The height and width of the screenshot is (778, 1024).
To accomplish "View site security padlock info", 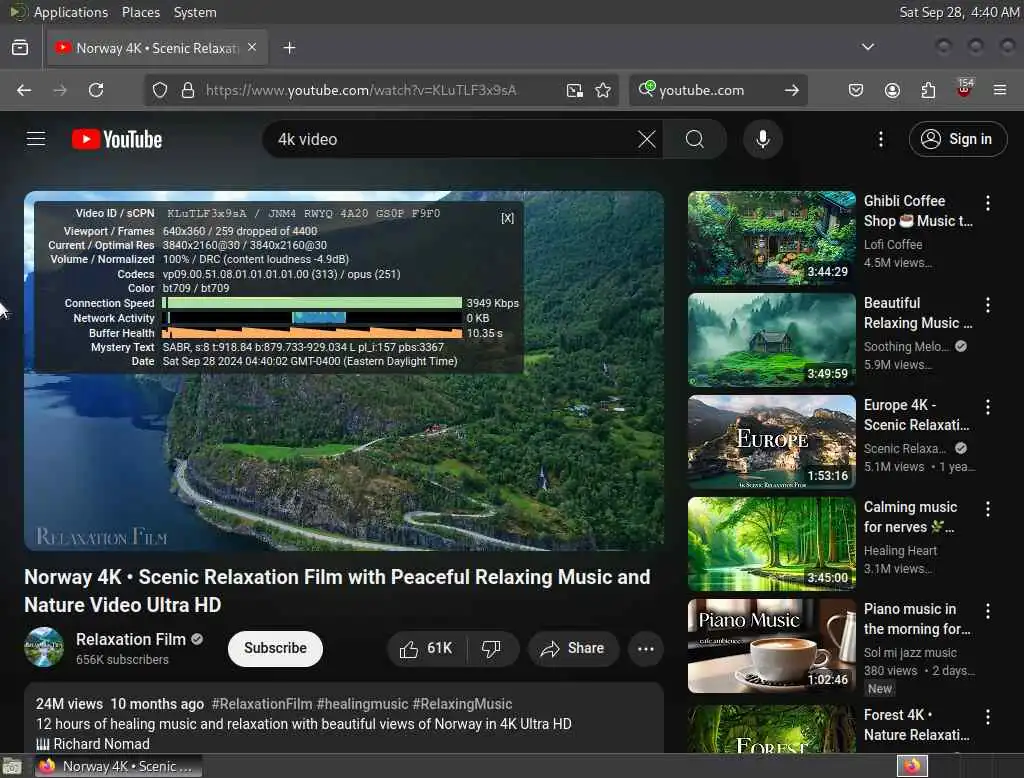I will (187, 90).
